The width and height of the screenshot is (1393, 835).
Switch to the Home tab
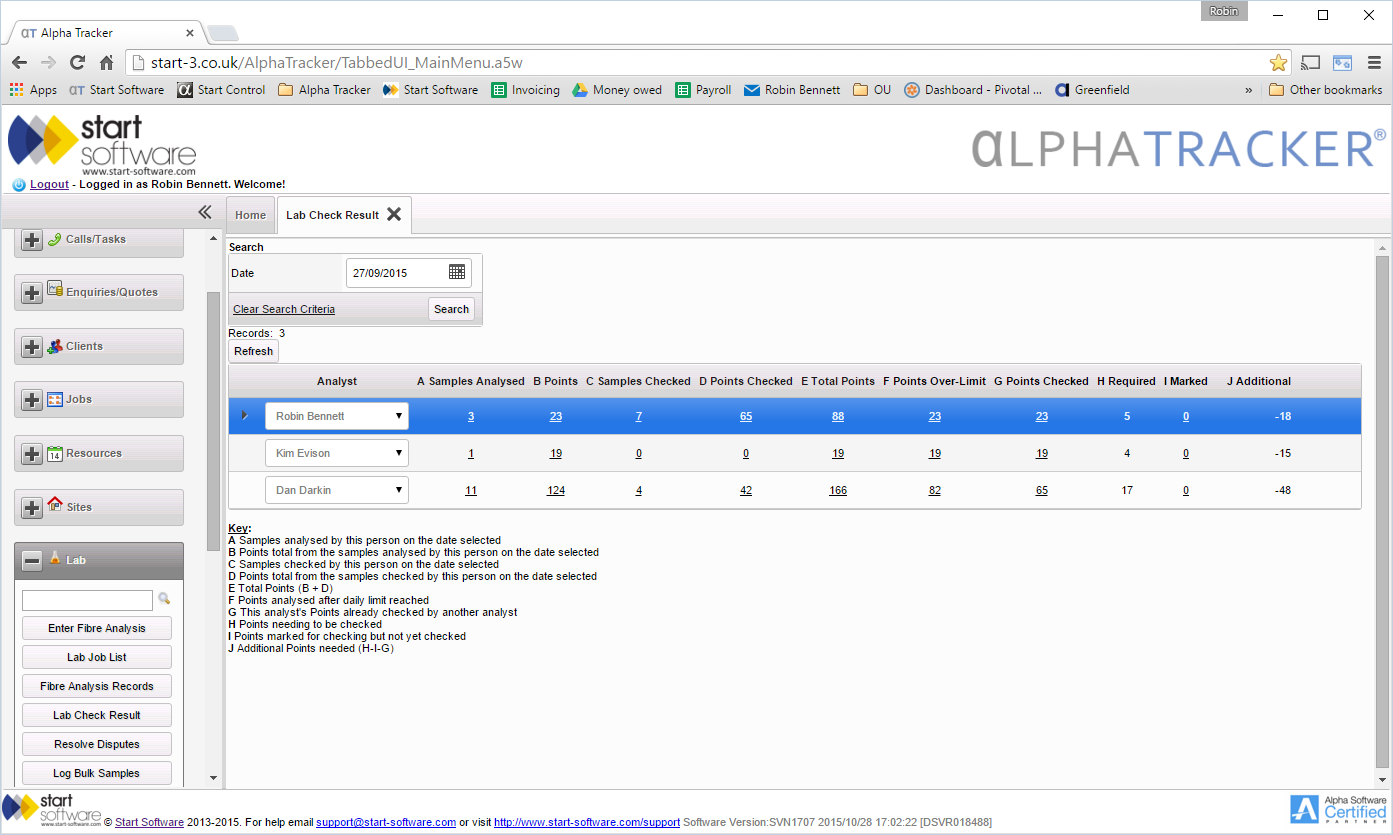249,214
